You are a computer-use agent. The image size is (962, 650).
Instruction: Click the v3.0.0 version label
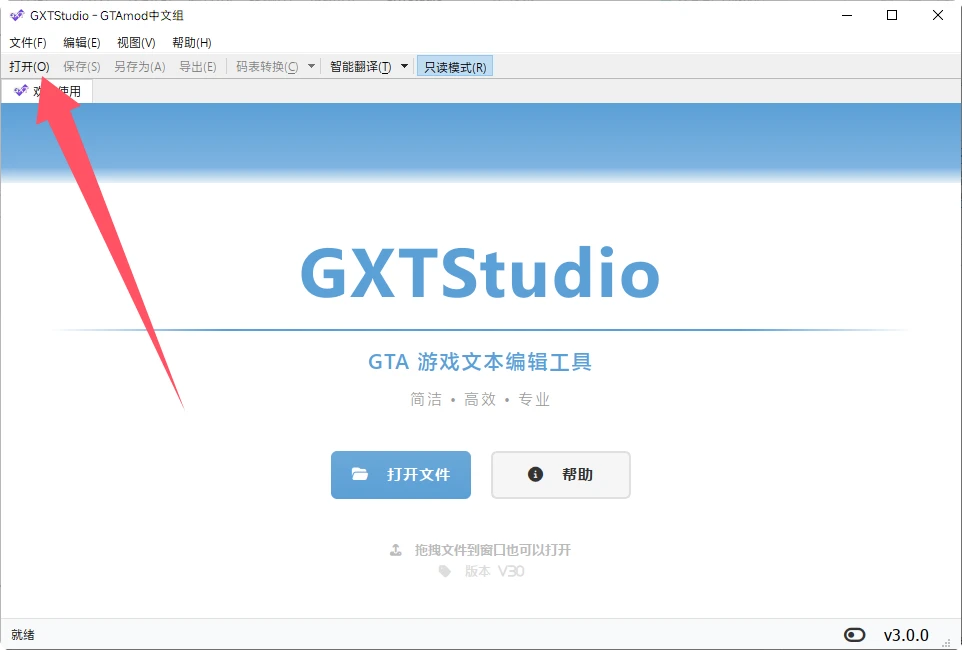pyautogui.click(x=906, y=635)
